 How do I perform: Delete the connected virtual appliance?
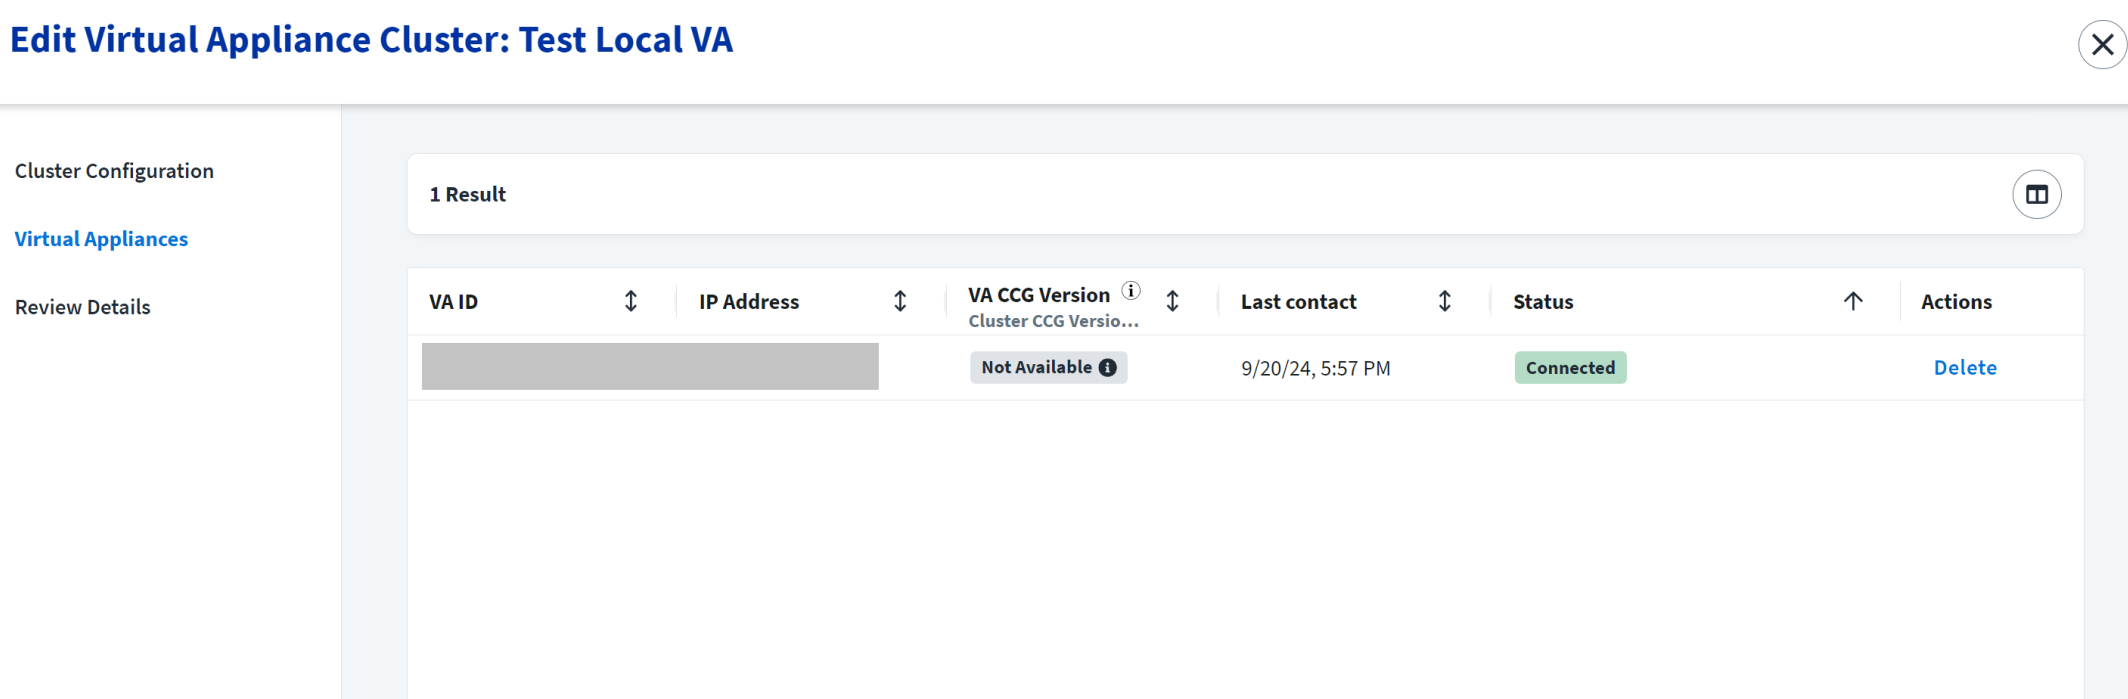click(x=1964, y=368)
